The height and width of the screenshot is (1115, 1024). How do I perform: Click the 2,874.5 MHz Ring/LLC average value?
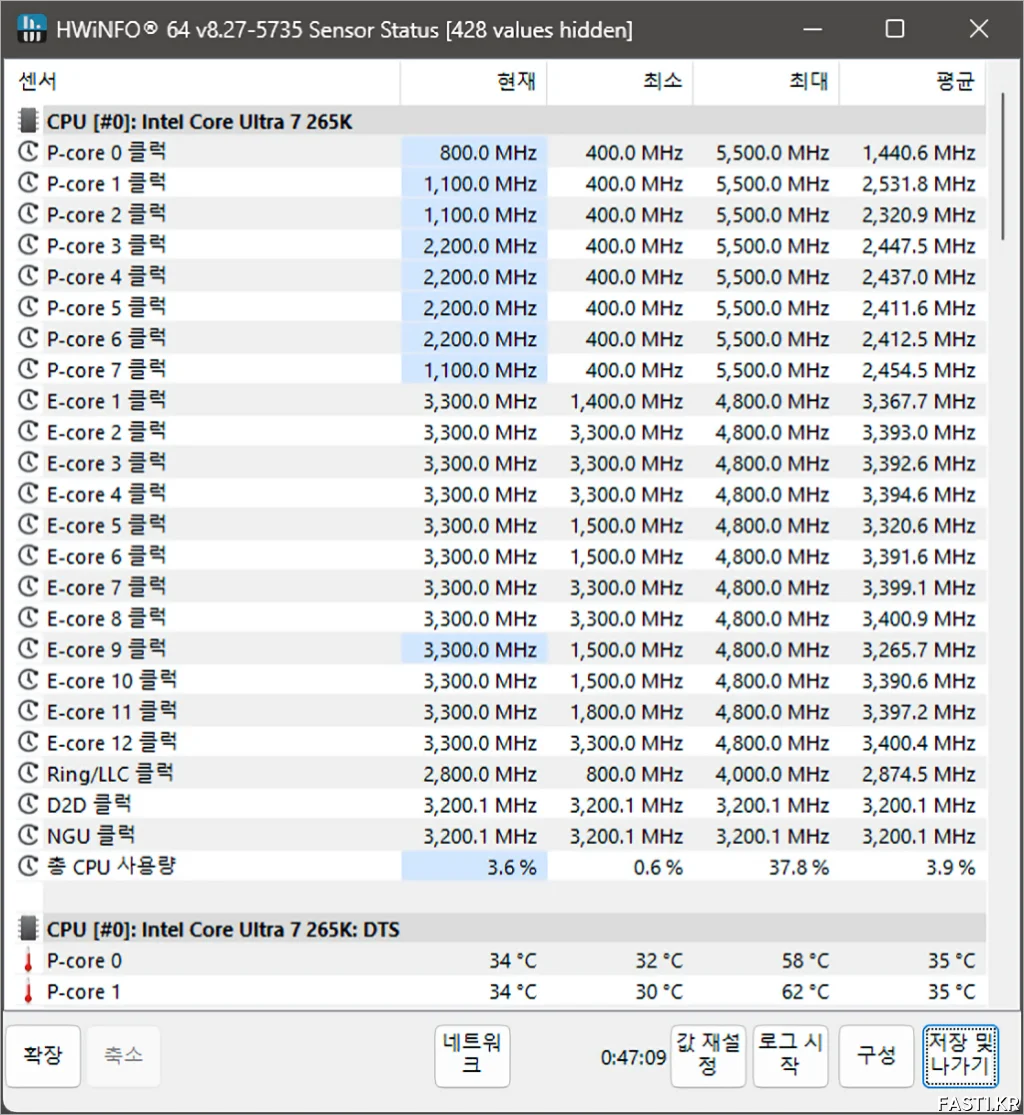tap(919, 774)
